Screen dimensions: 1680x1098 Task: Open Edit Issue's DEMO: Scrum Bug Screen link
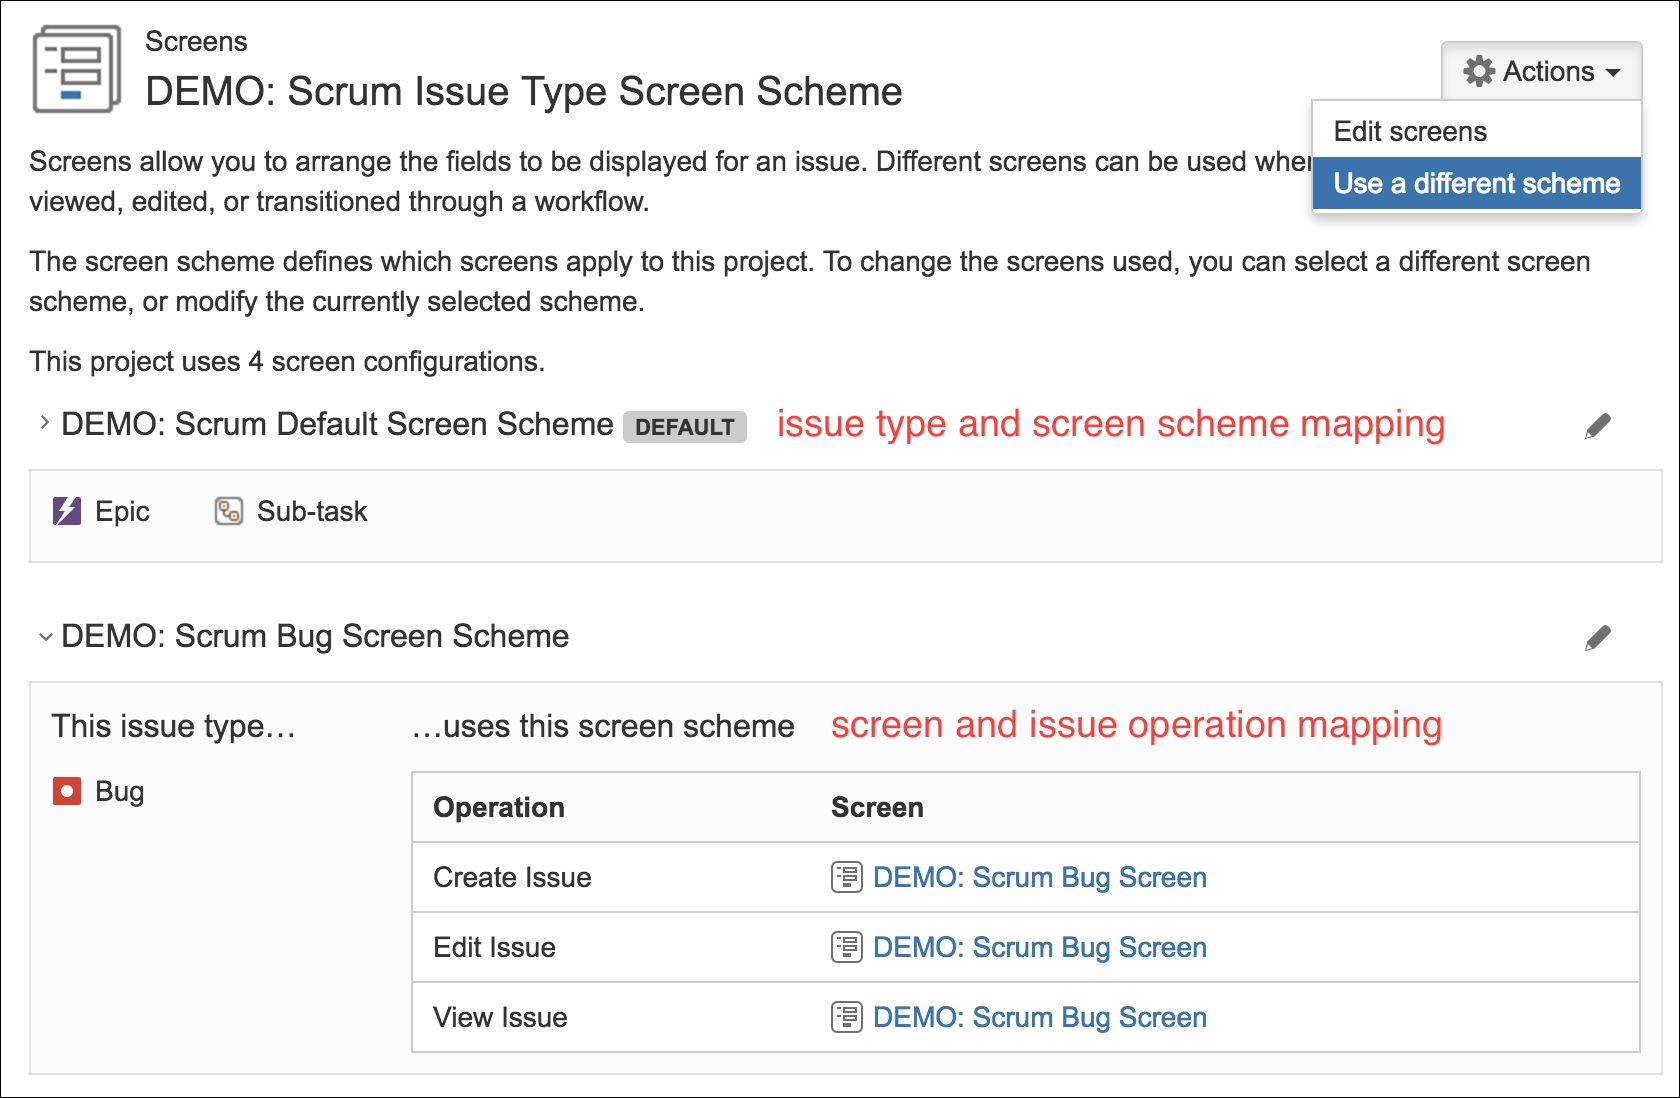click(x=1039, y=947)
